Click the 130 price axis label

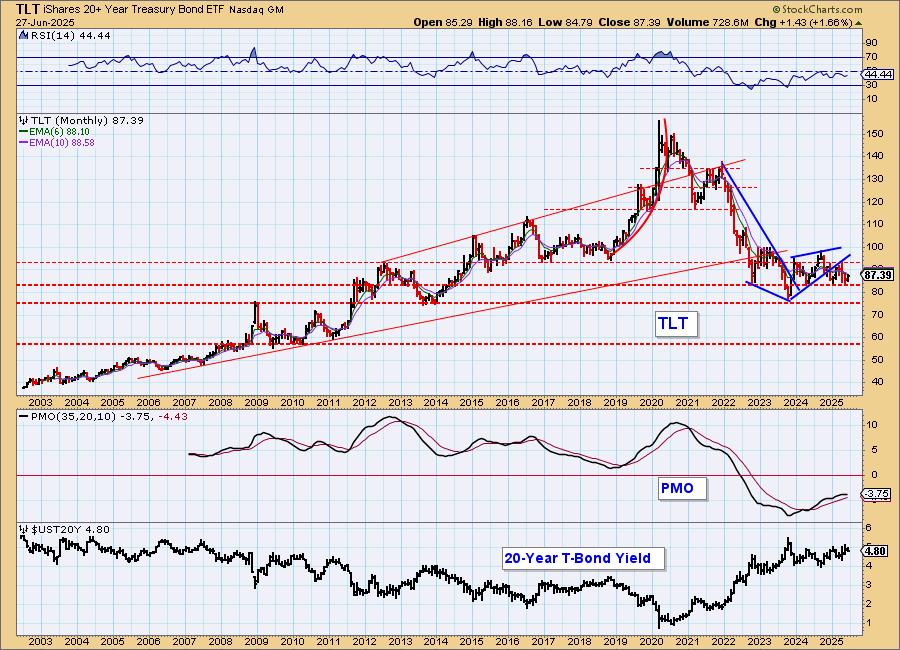(x=875, y=179)
